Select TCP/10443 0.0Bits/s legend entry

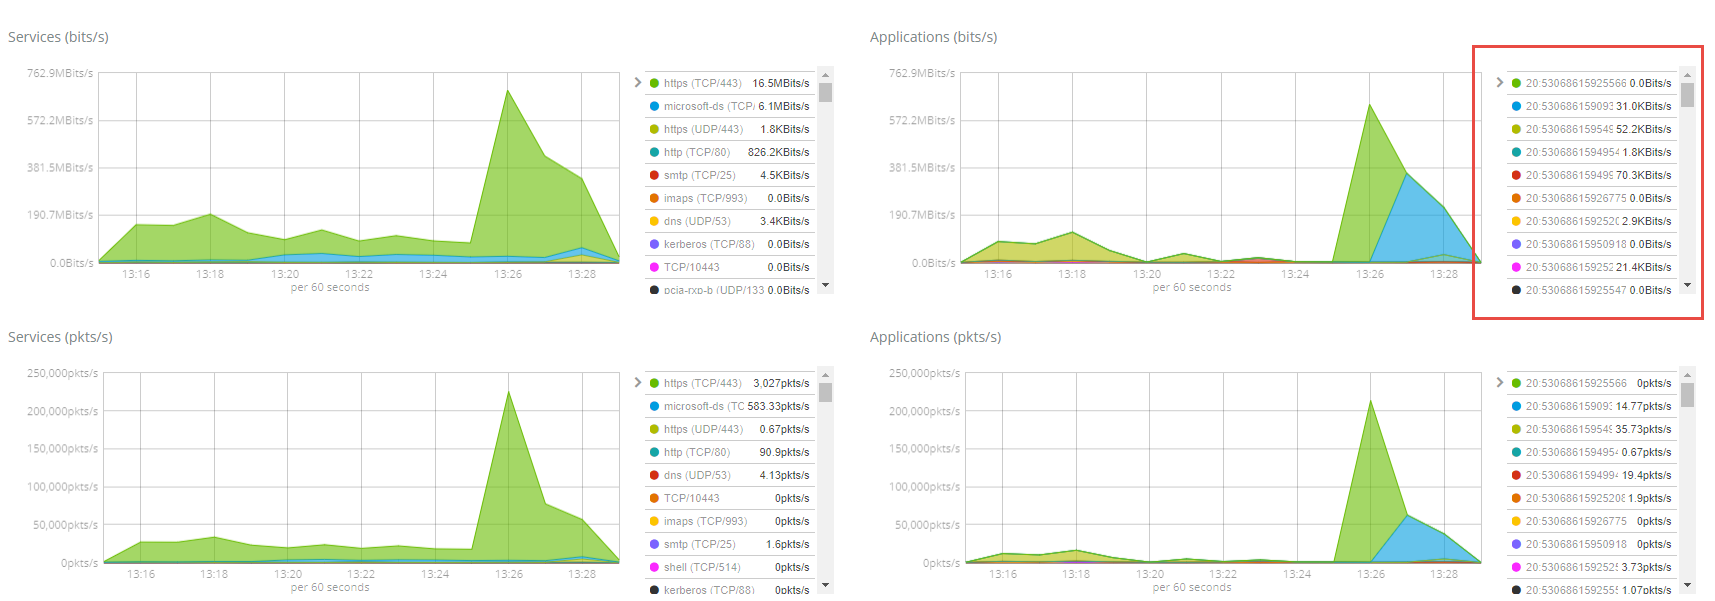tap(730, 267)
